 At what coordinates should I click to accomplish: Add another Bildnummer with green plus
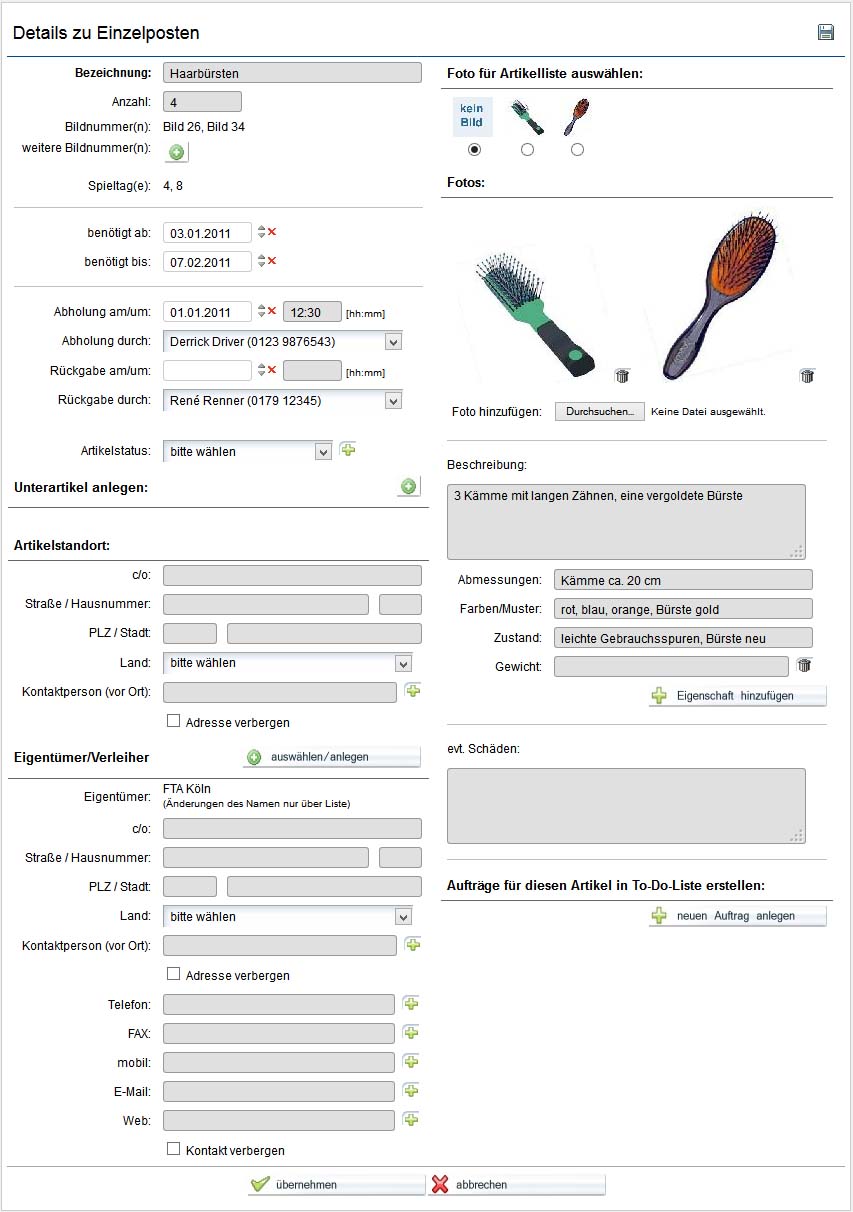[176, 152]
